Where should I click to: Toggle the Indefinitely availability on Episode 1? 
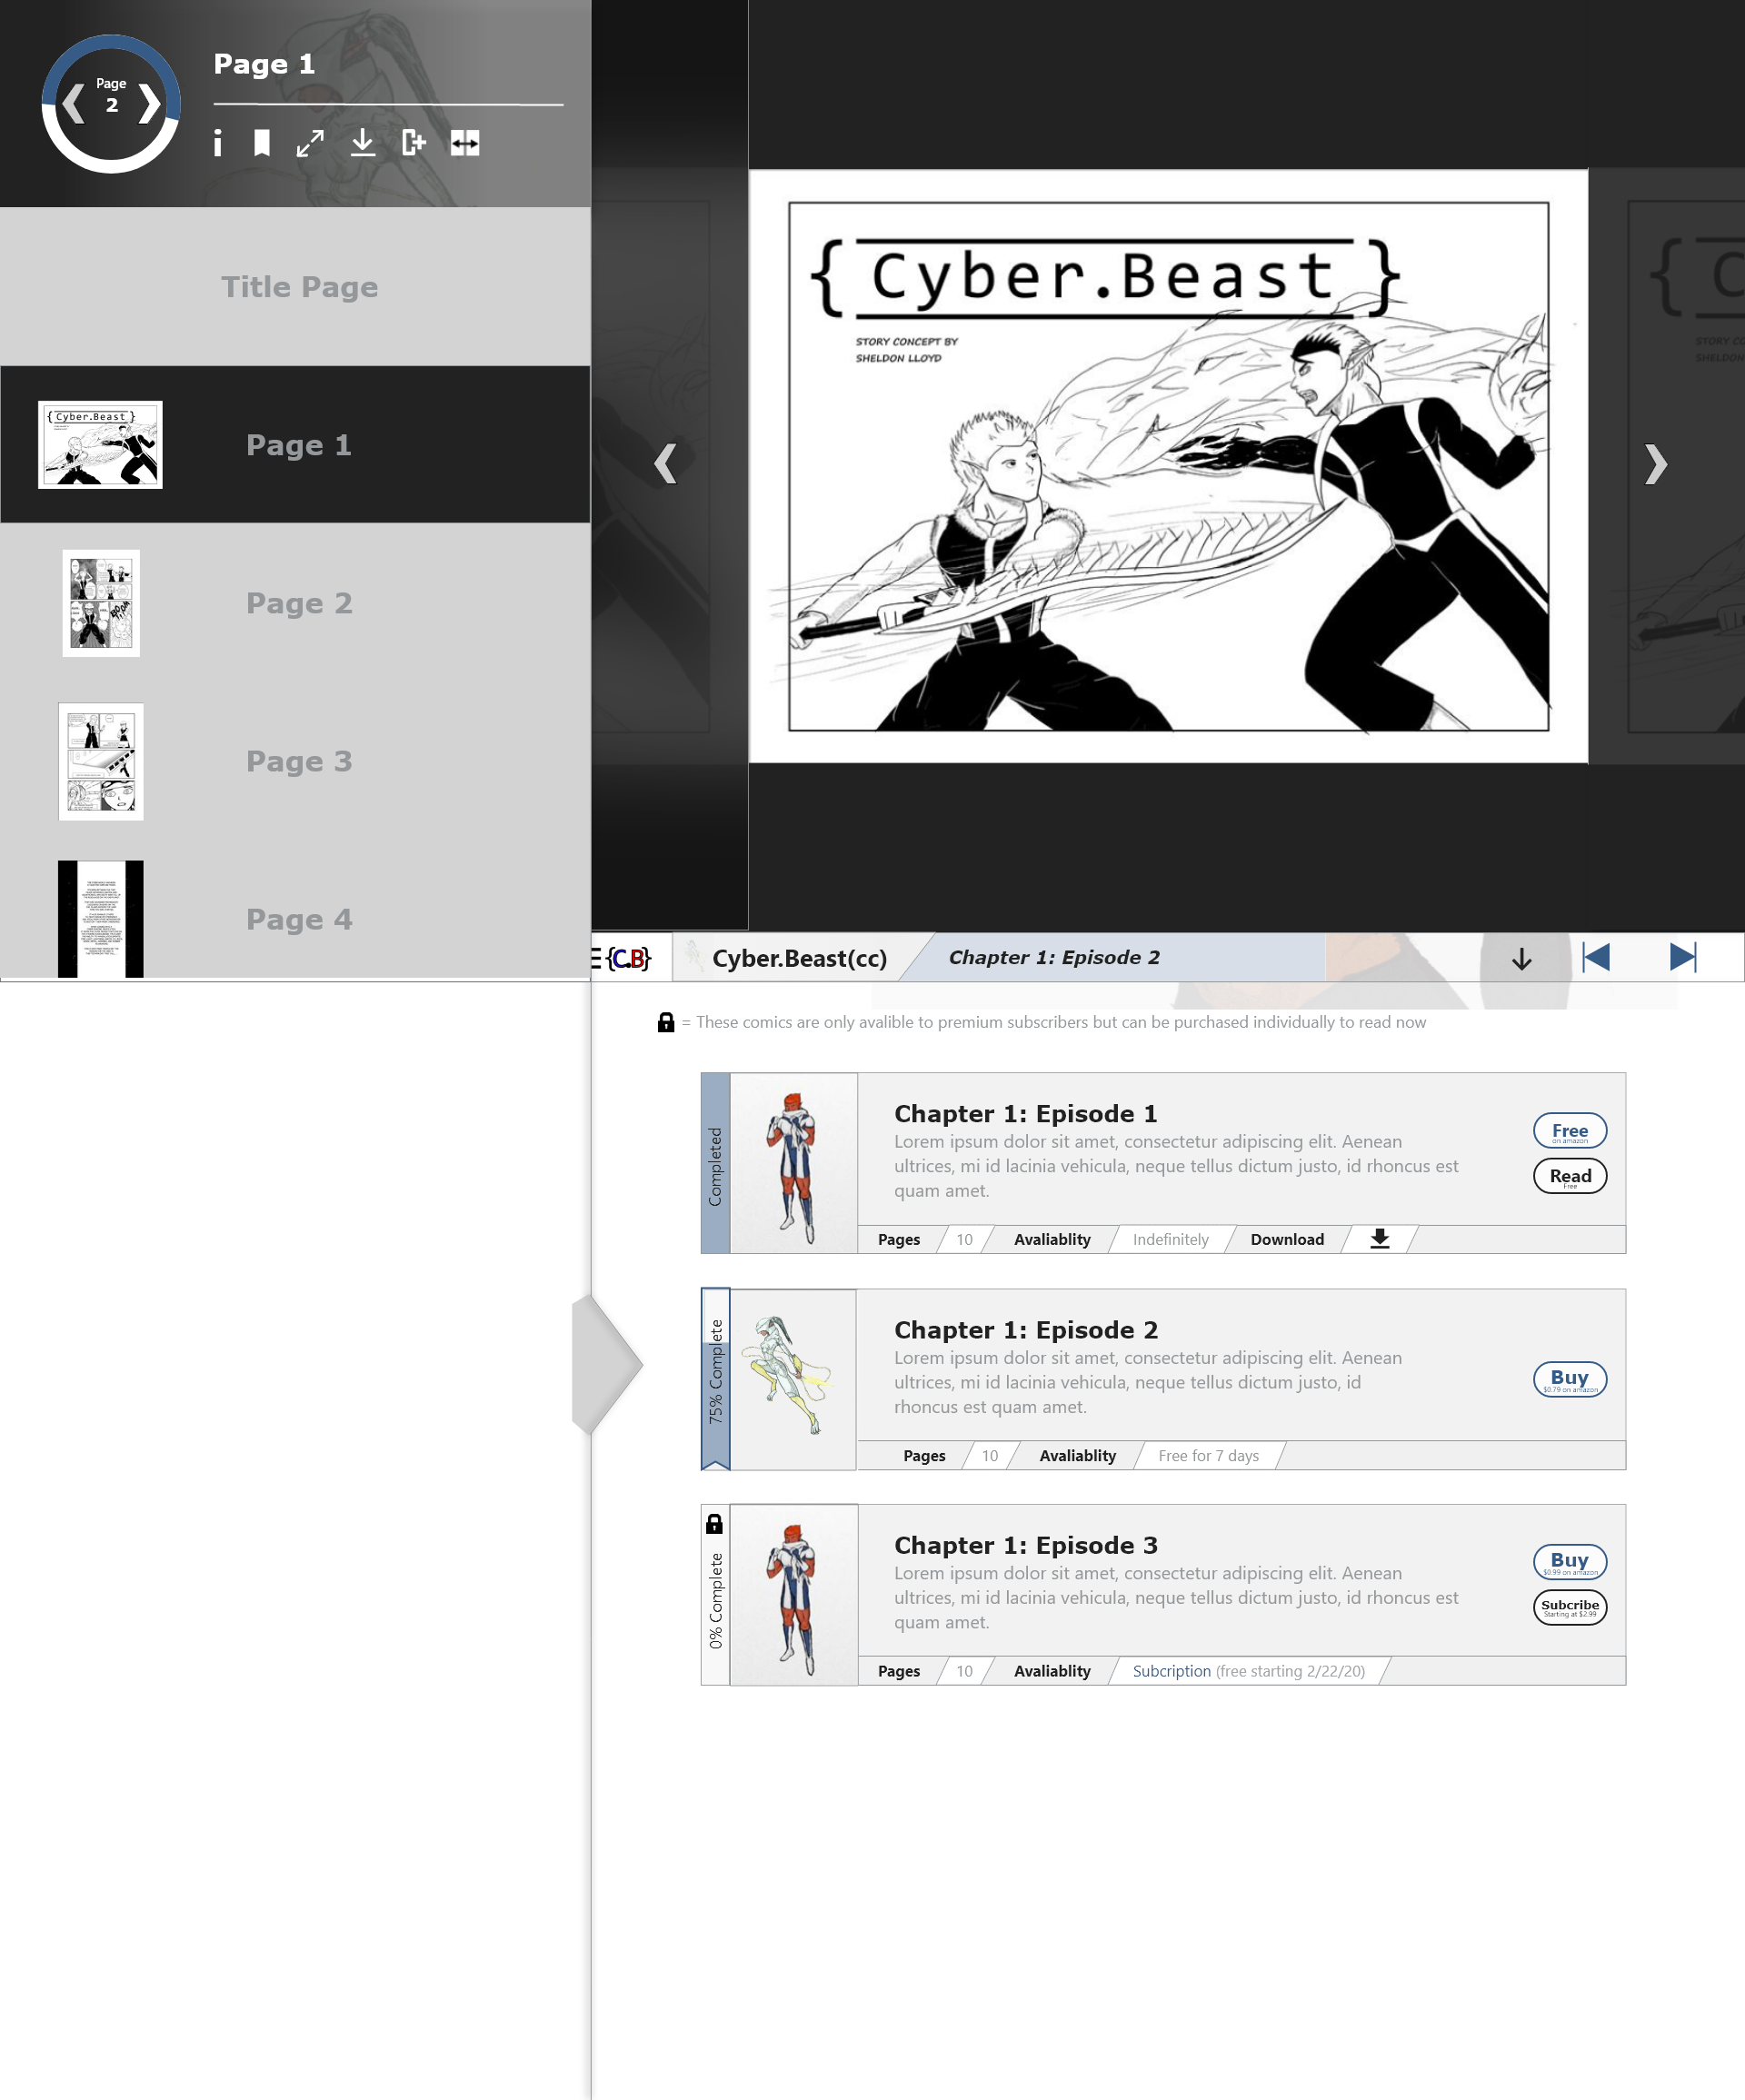tap(1170, 1239)
